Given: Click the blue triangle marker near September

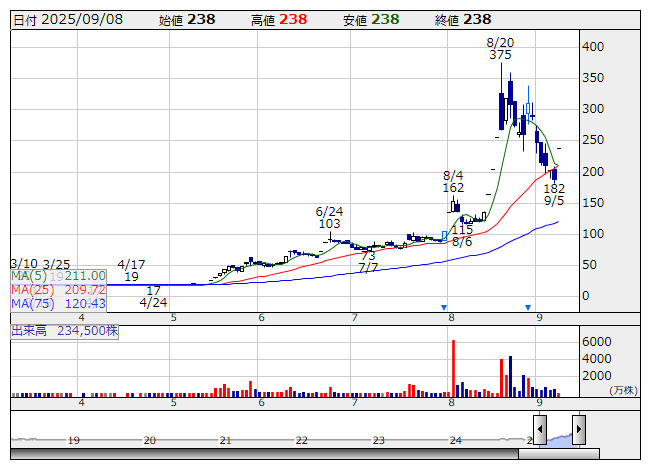Looking at the screenshot, I should (x=527, y=307).
